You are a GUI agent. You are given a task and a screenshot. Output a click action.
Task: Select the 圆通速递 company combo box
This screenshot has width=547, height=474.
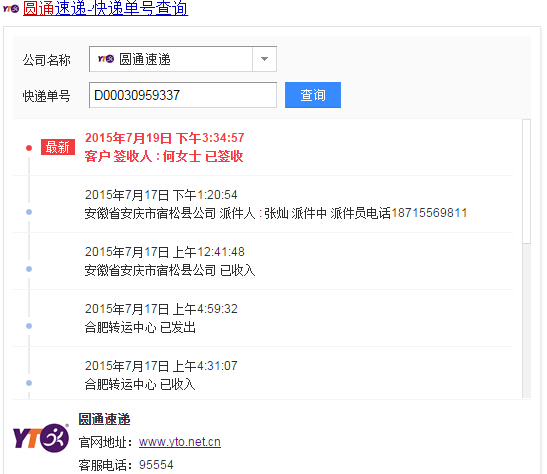pyautogui.click(x=183, y=59)
